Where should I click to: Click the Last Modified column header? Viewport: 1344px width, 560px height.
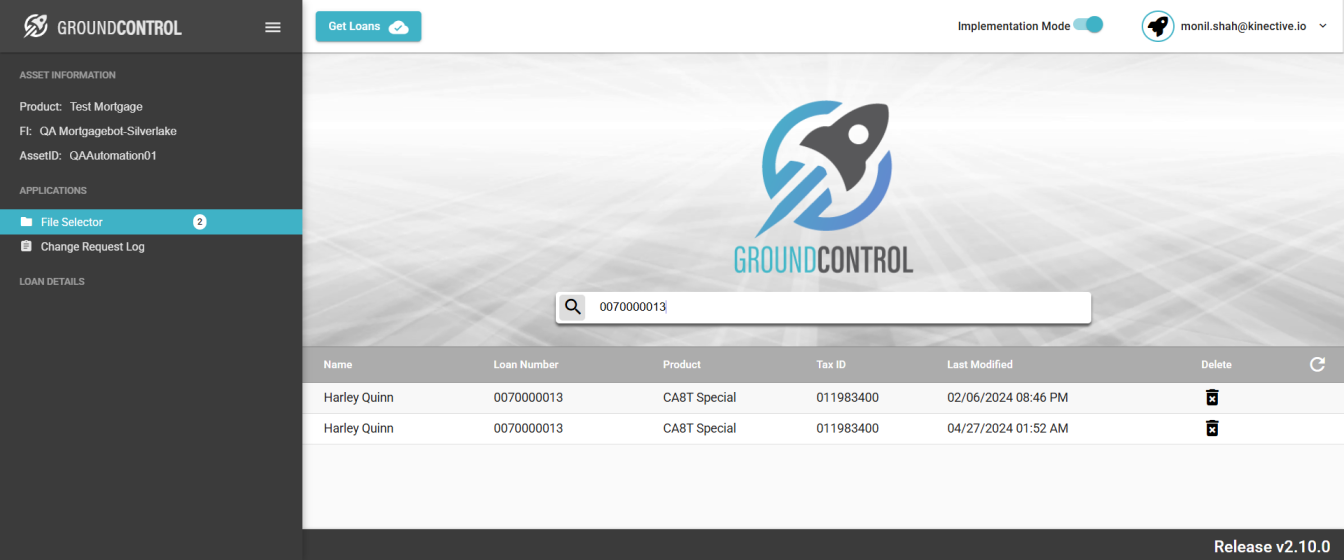980,365
